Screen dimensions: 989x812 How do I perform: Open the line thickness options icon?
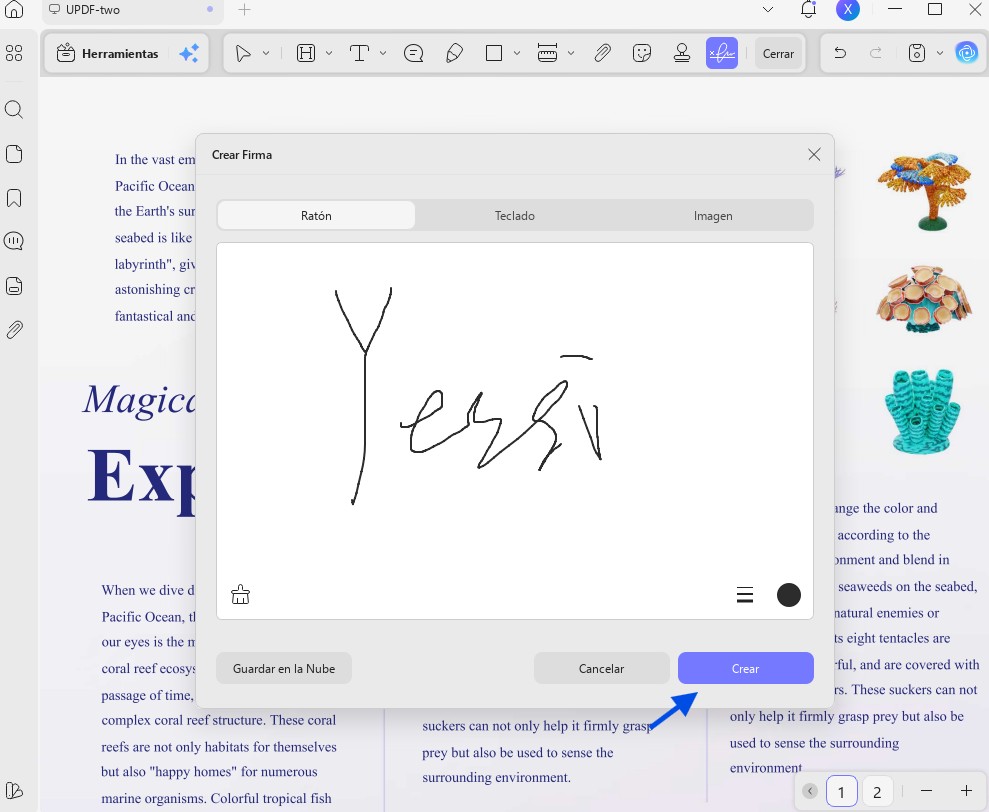745,595
